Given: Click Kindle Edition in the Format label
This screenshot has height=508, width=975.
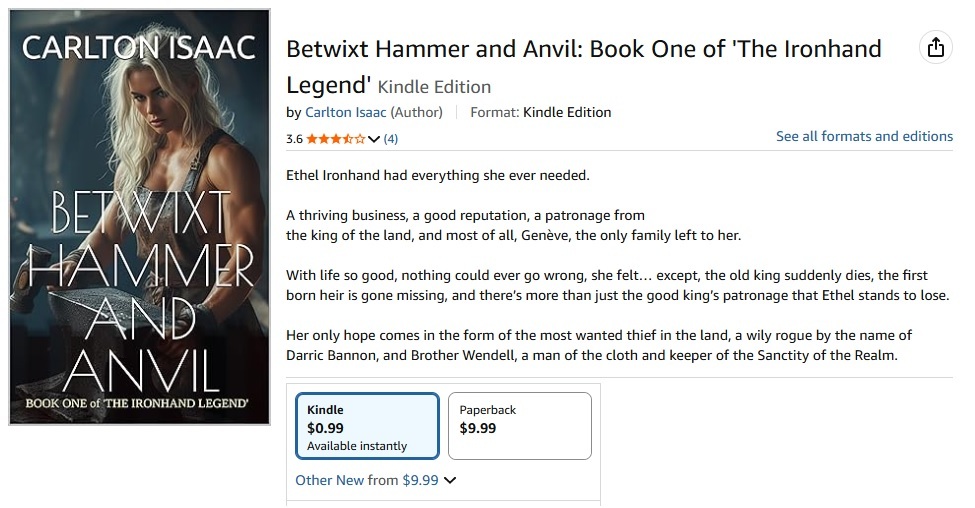Looking at the screenshot, I should tap(567, 112).
